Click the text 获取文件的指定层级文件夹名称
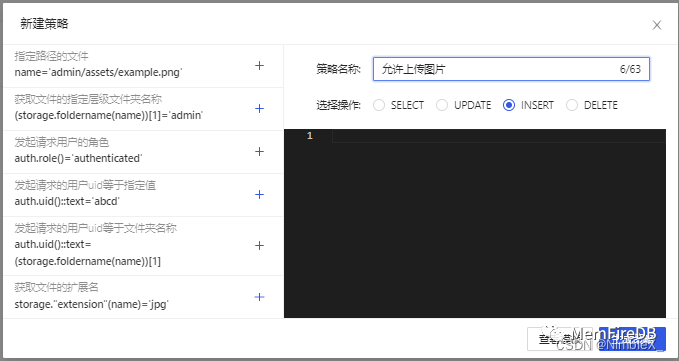Viewport: 679px width, 361px height. pyautogui.click(x=88, y=99)
